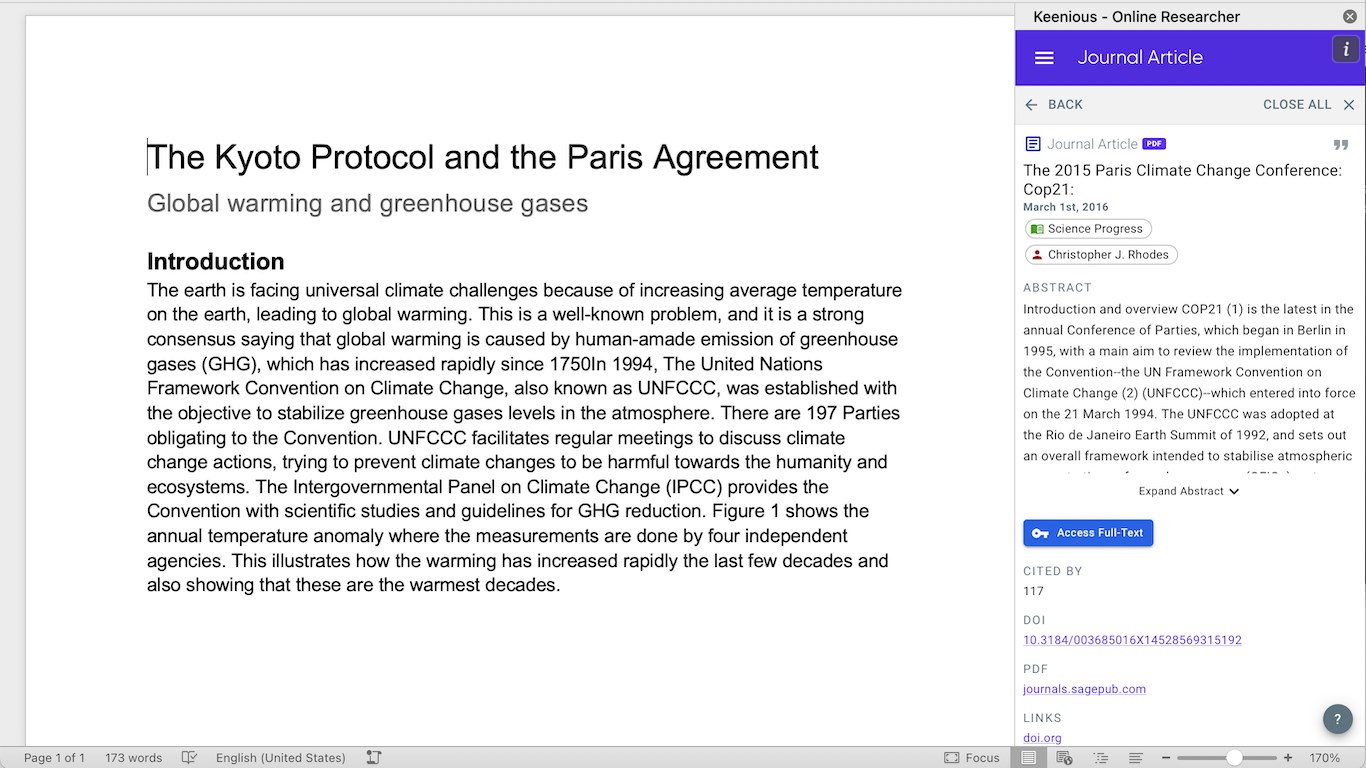1366x768 pixels.
Task: Select Print Layout view
Action: [1028, 758]
